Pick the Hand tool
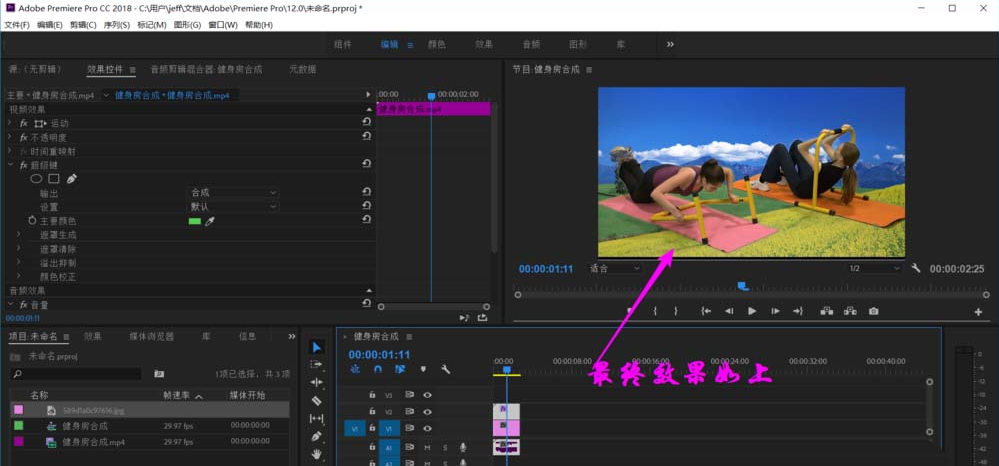The image size is (999, 466). click(x=317, y=454)
